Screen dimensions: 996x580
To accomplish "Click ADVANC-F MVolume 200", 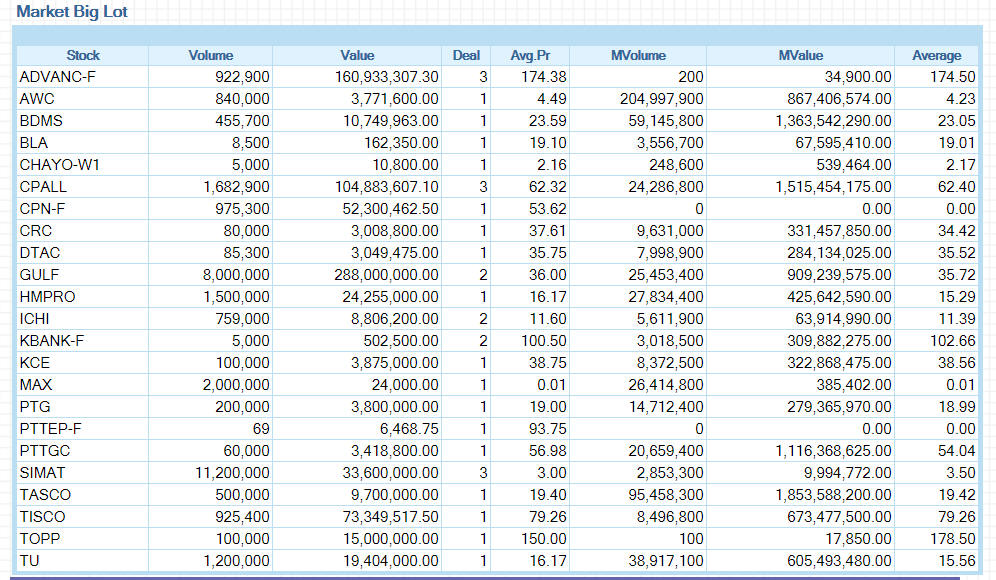I will (690, 77).
